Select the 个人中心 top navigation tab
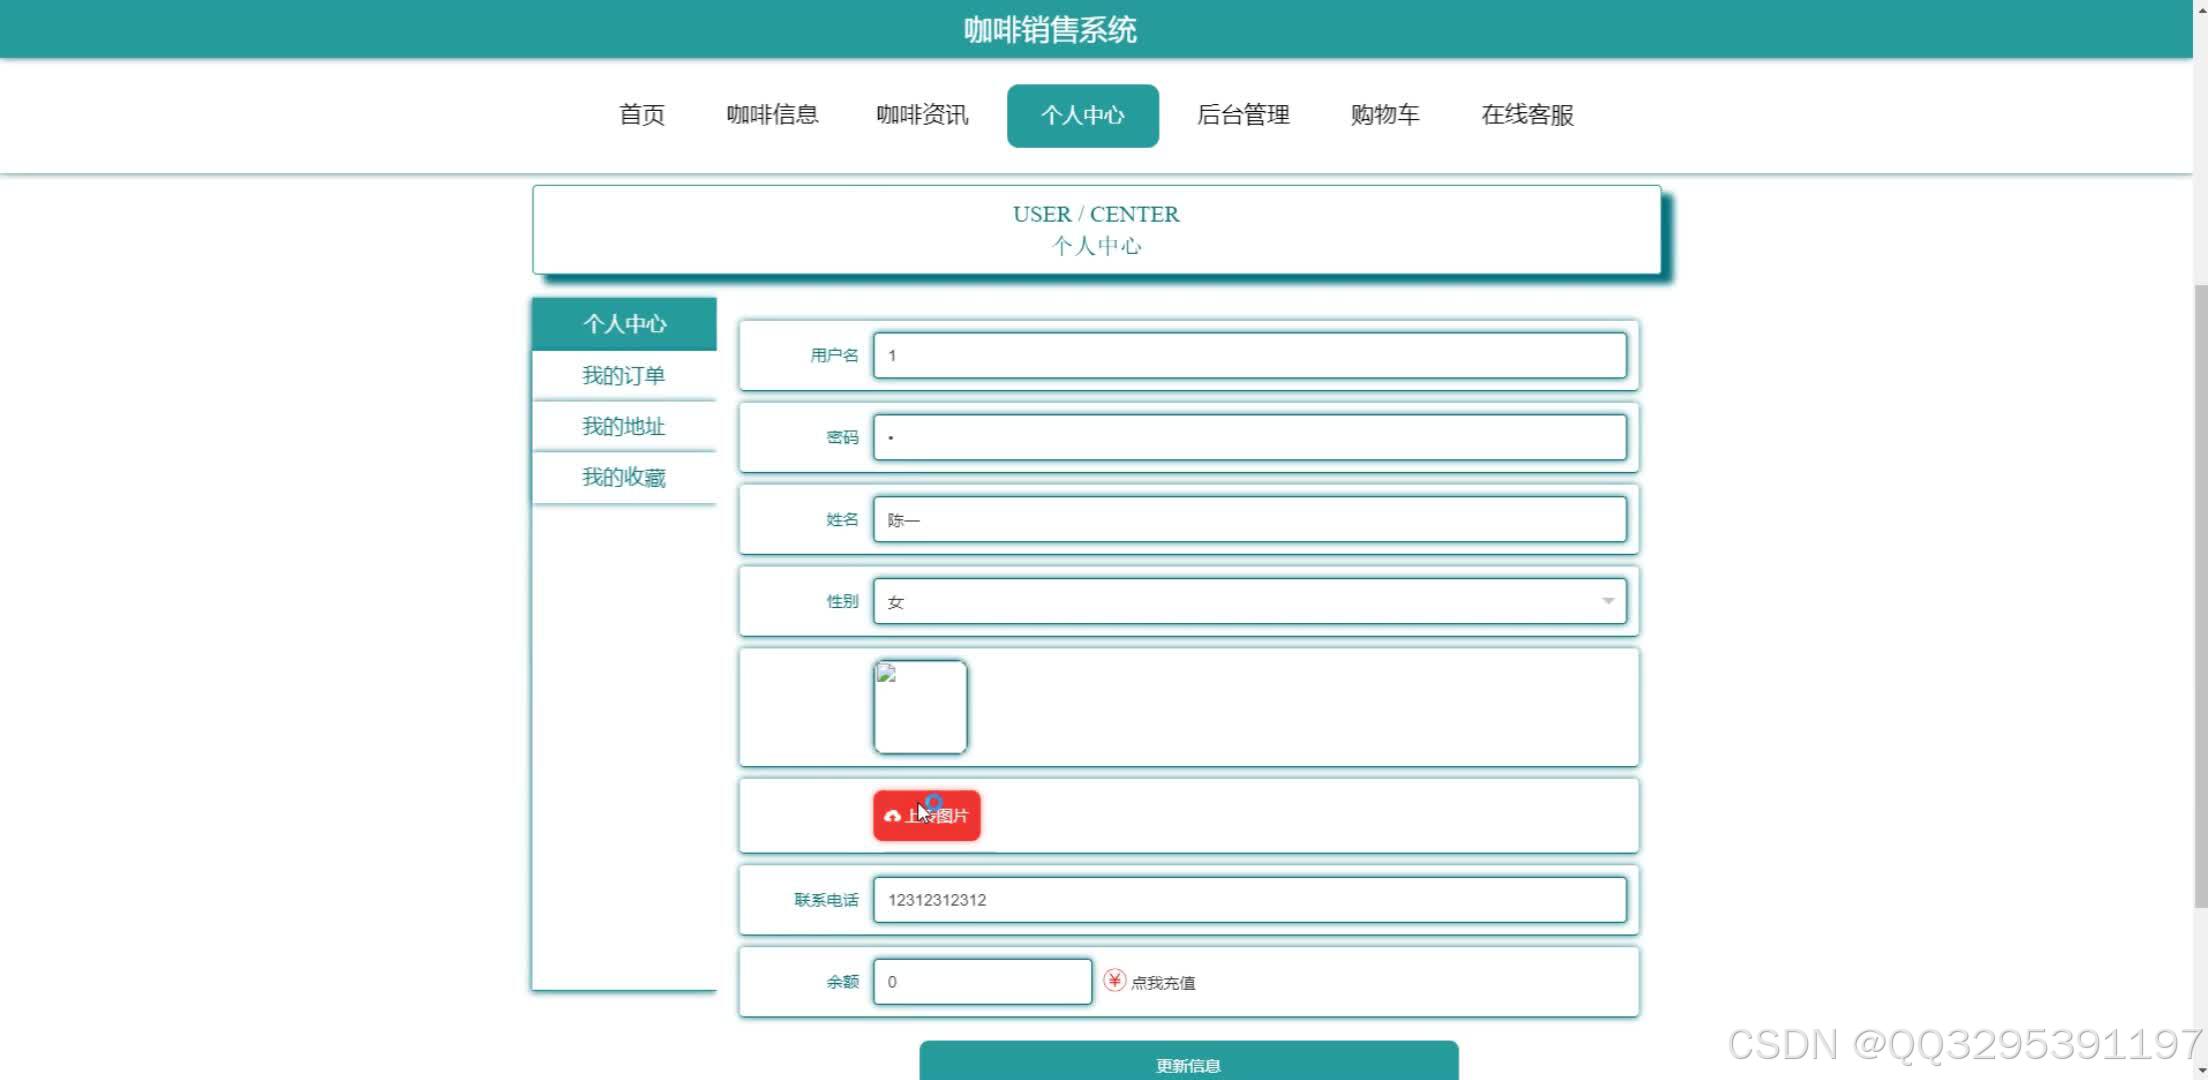2208x1080 pixels. (x=1083, y=116)
